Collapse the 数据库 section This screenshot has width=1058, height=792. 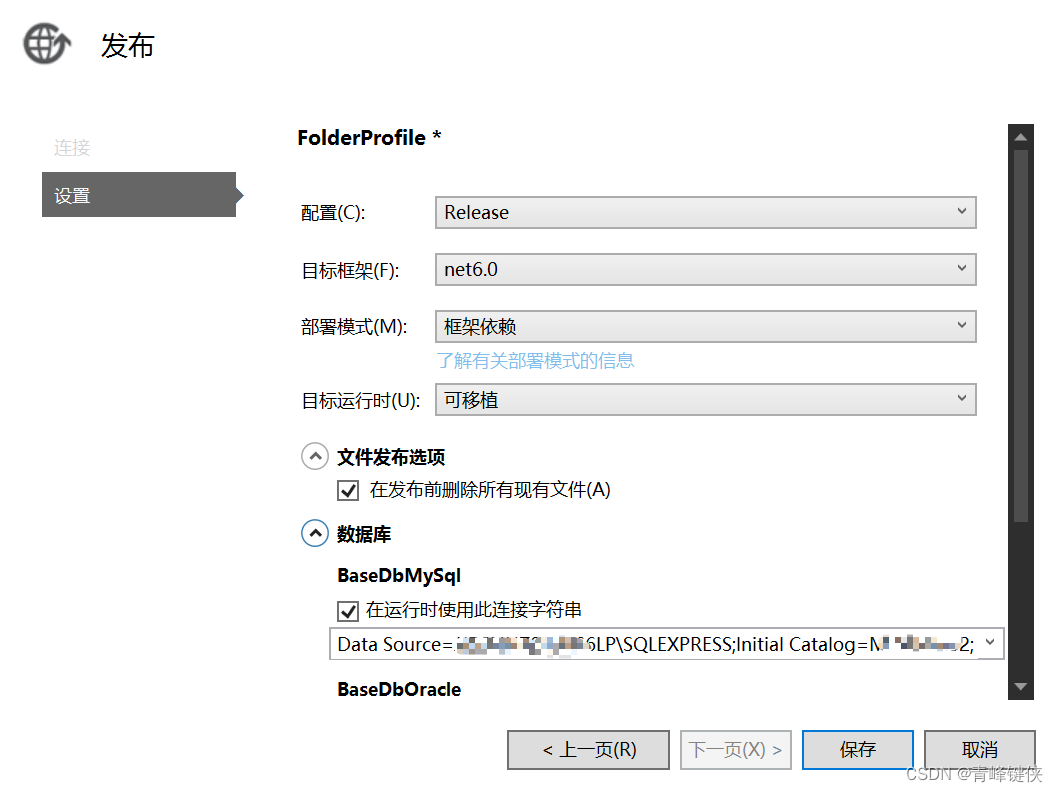point(315,533)
